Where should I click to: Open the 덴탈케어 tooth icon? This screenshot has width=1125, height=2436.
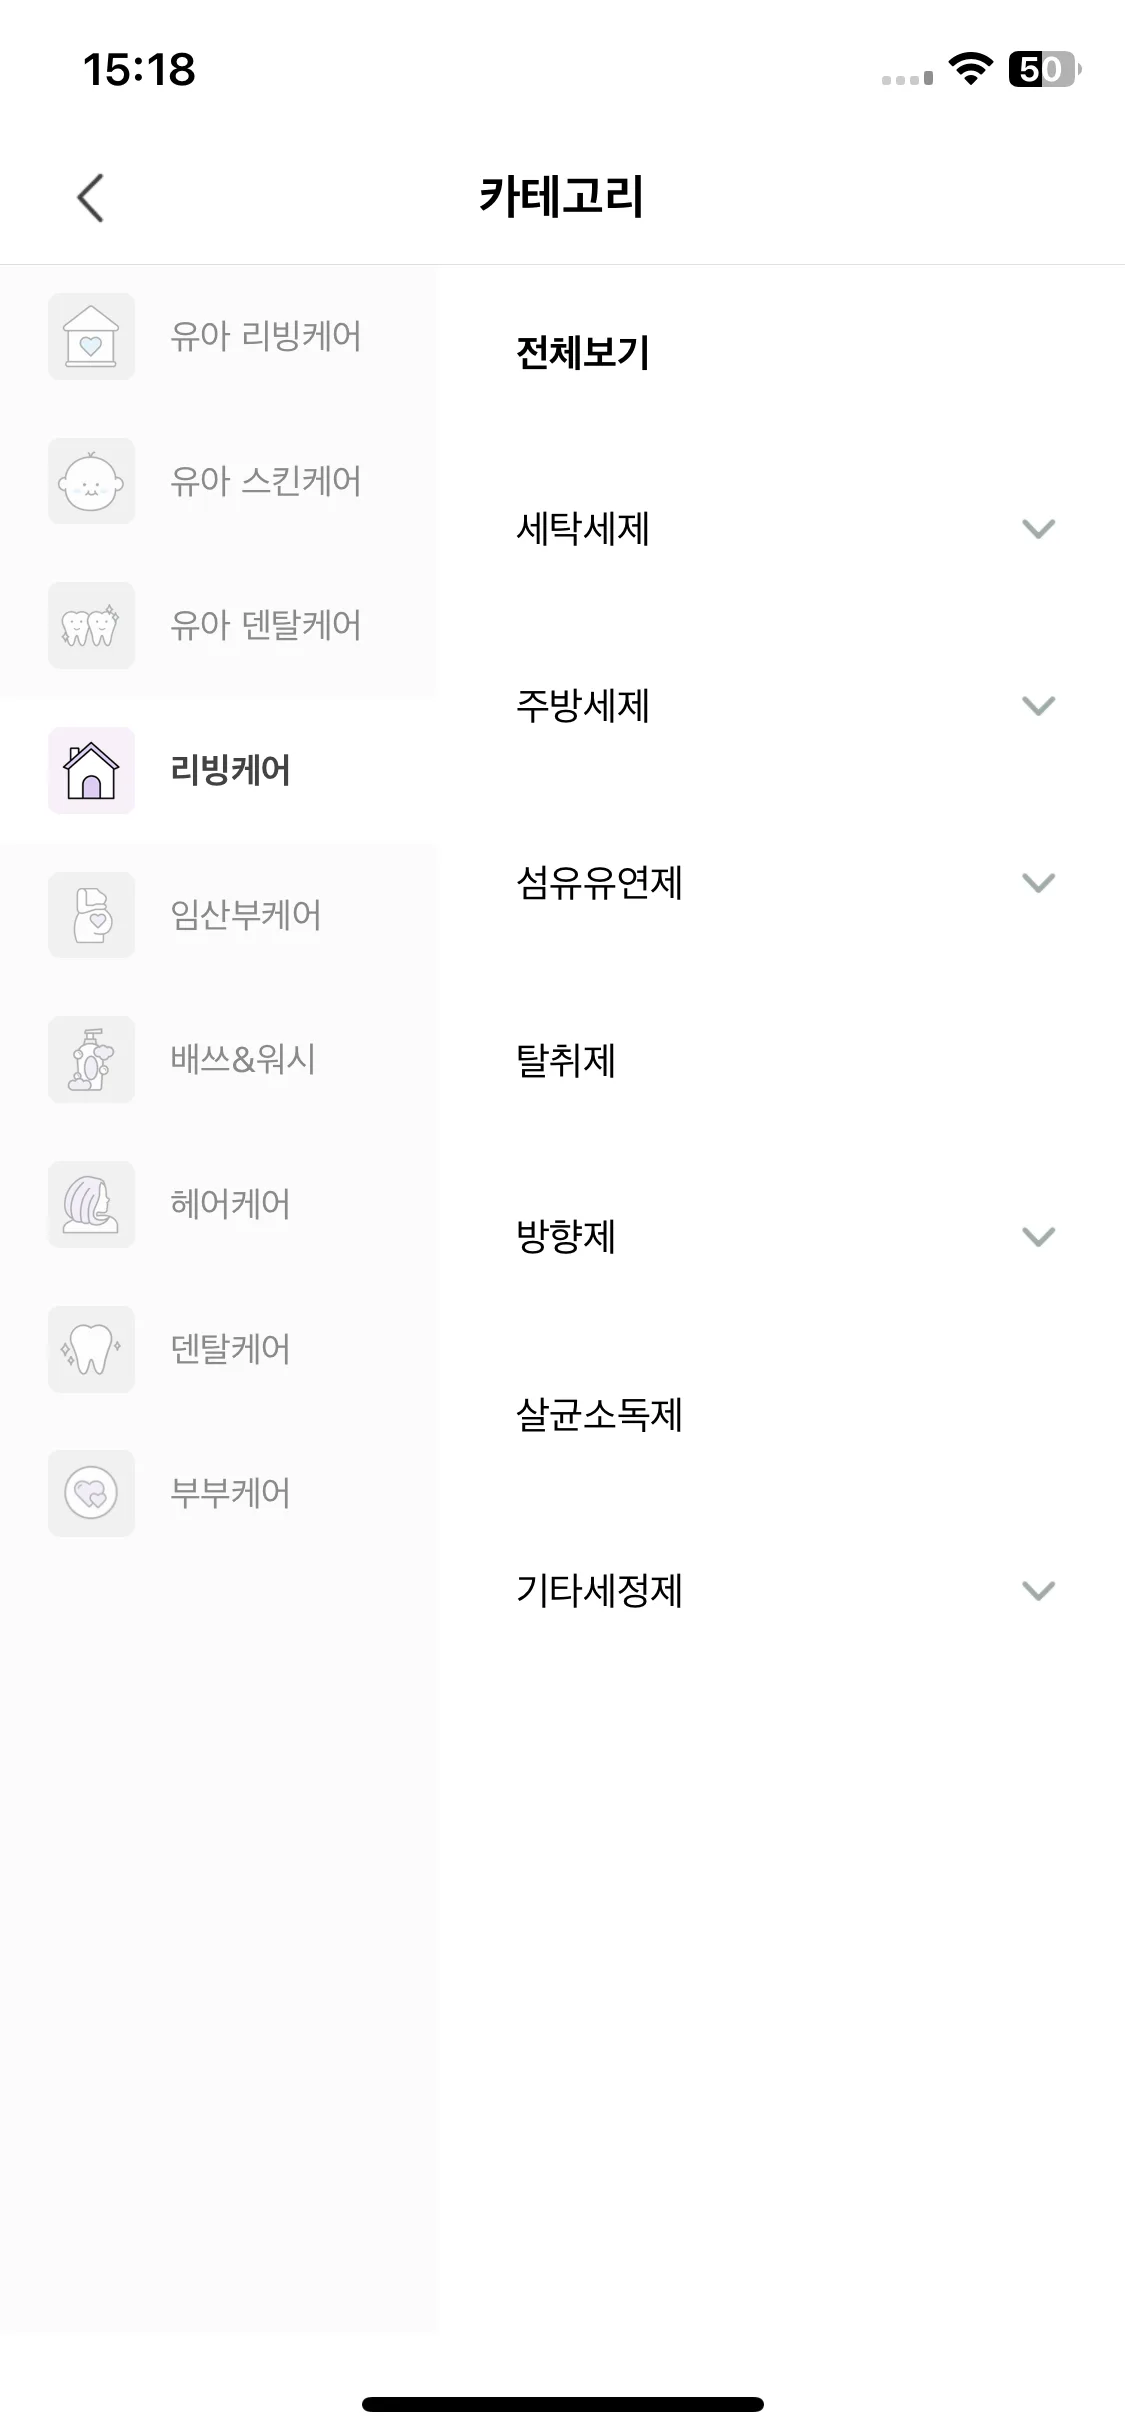point(91,1349)
